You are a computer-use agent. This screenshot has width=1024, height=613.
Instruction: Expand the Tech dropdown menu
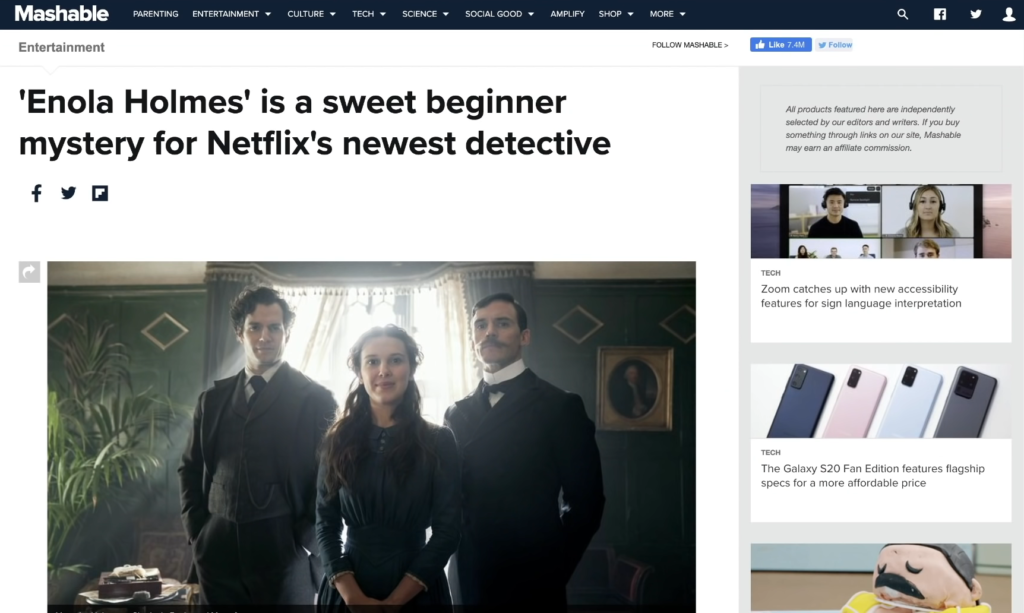pyautogui.click(x=369, y=14)
